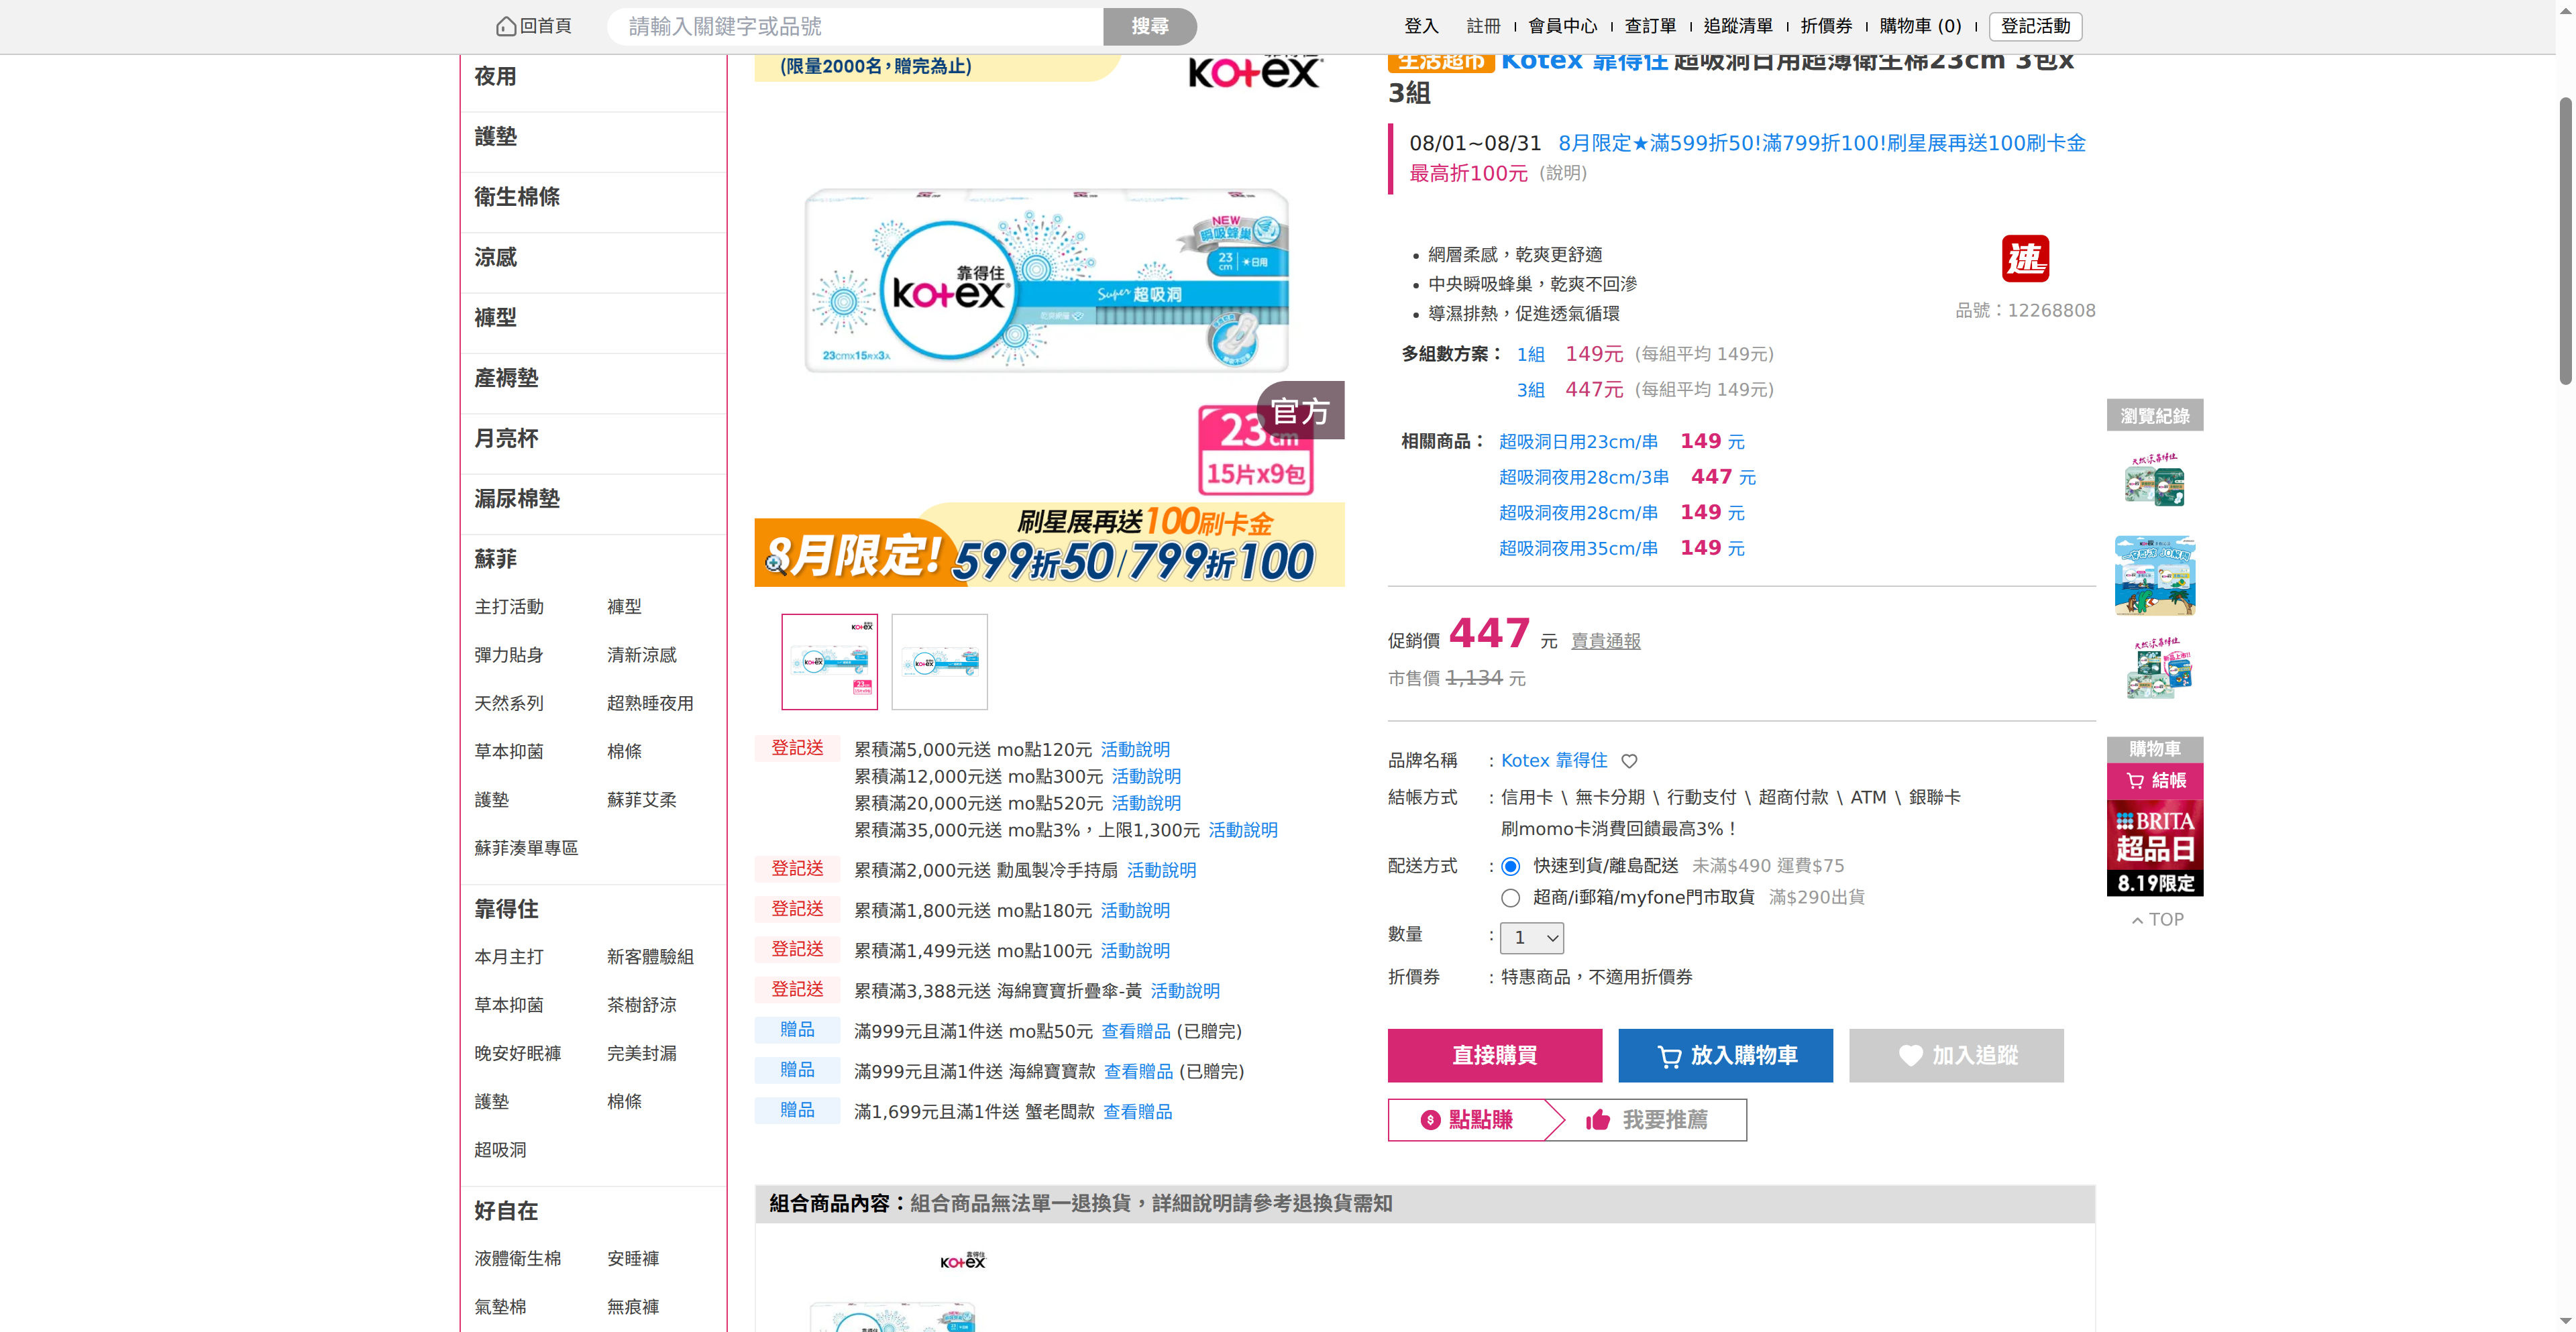
Task: Click the 加入追蹤 button
Action: 1956,1056
